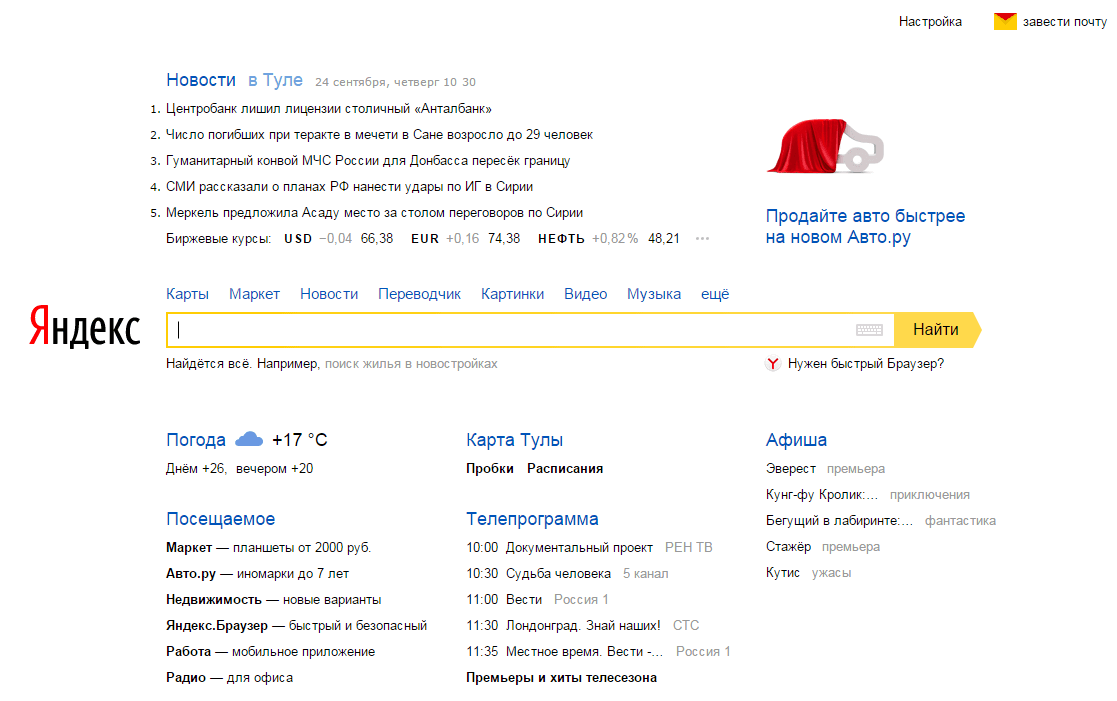
Task: Open Работа мобильное приложение link
Action: pos(271,652)
